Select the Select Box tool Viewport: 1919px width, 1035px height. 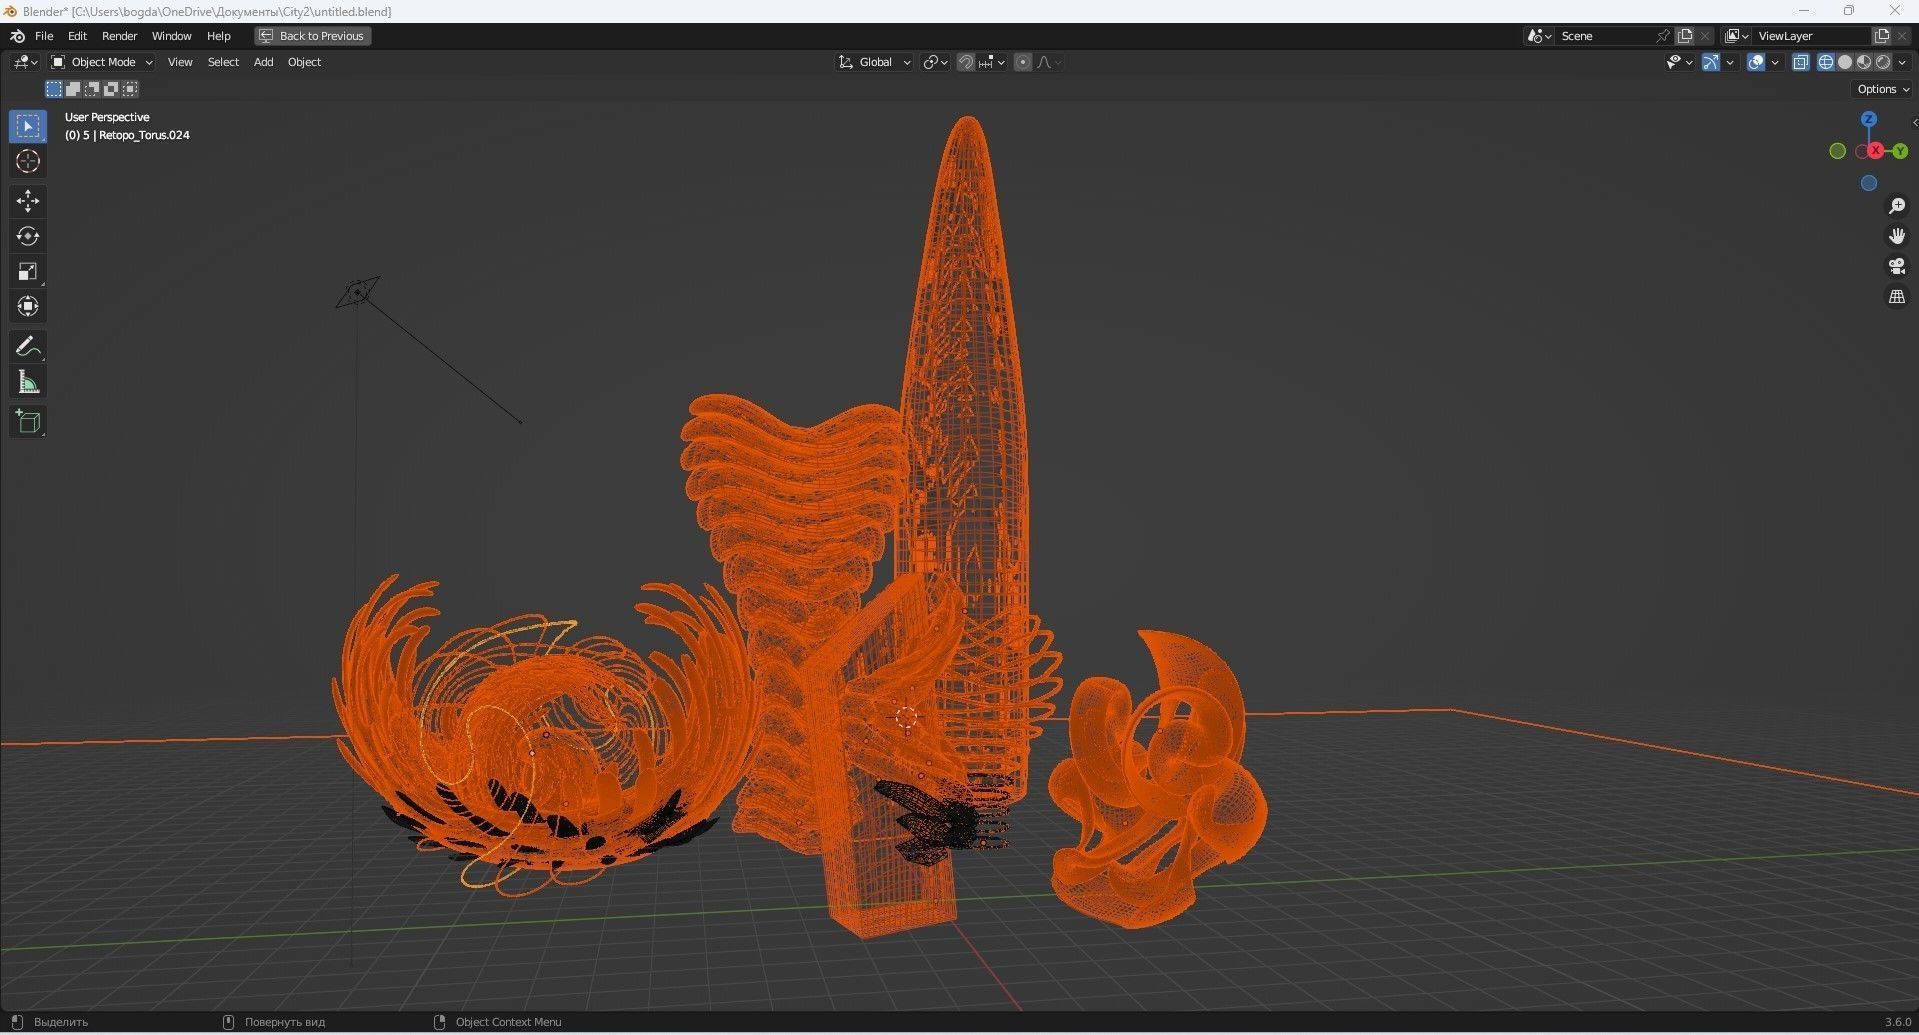pyautogui.click(x=28, y=126)
